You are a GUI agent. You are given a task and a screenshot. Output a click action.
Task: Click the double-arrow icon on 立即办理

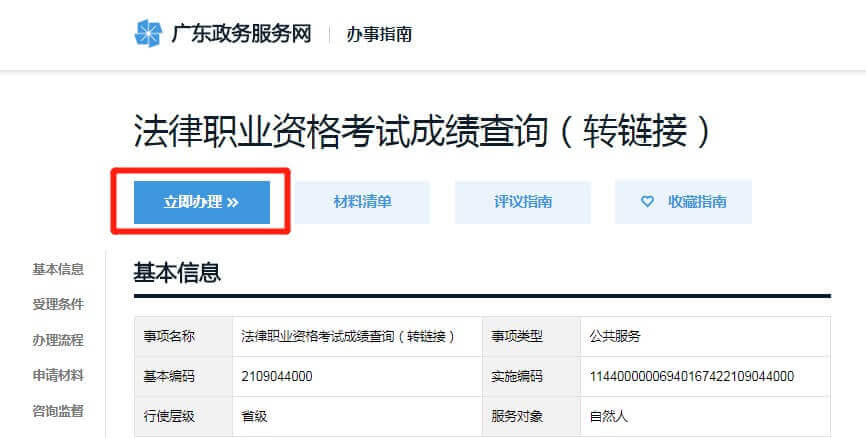tap(233, 202)
